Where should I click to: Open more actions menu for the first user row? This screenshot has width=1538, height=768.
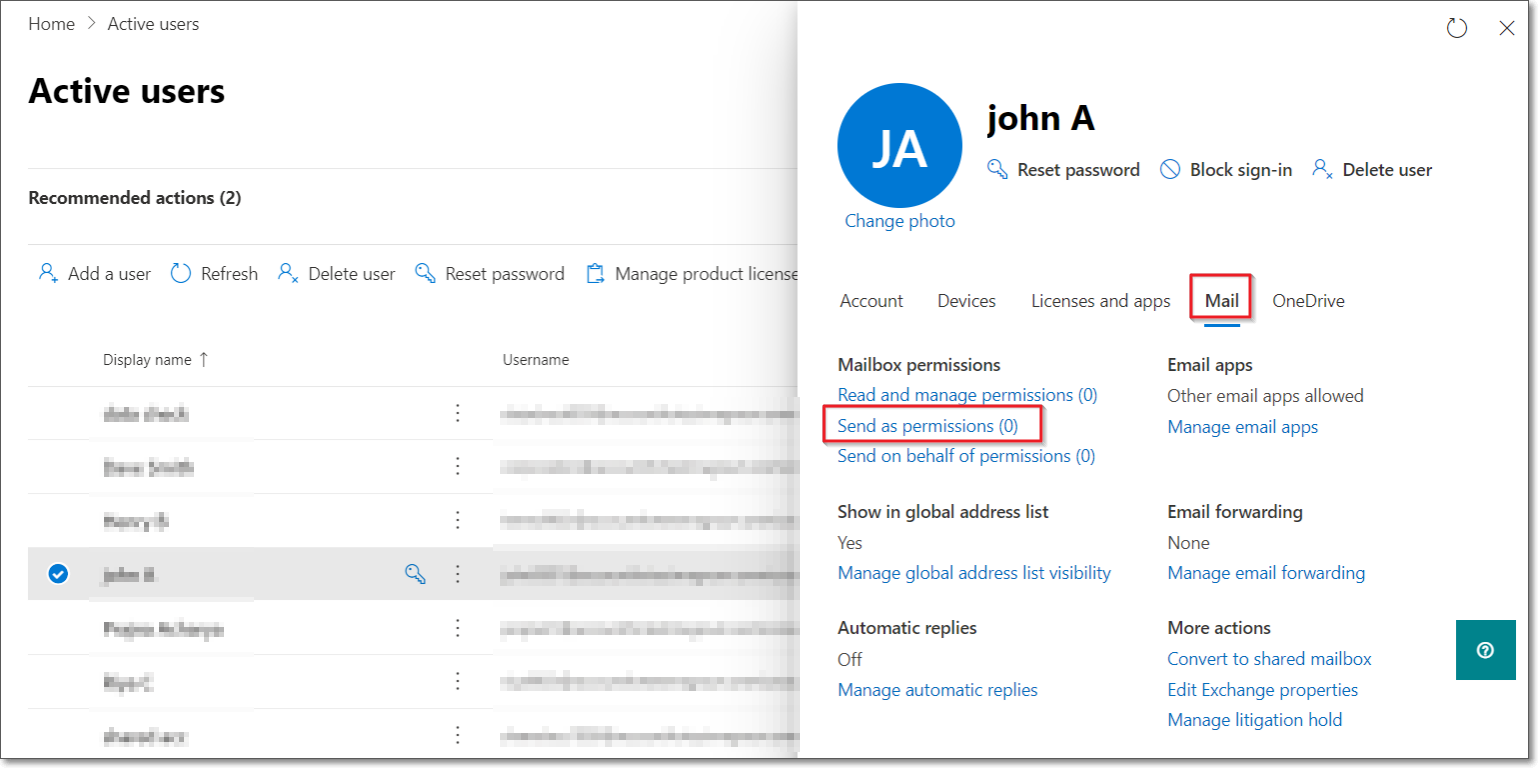458,413
